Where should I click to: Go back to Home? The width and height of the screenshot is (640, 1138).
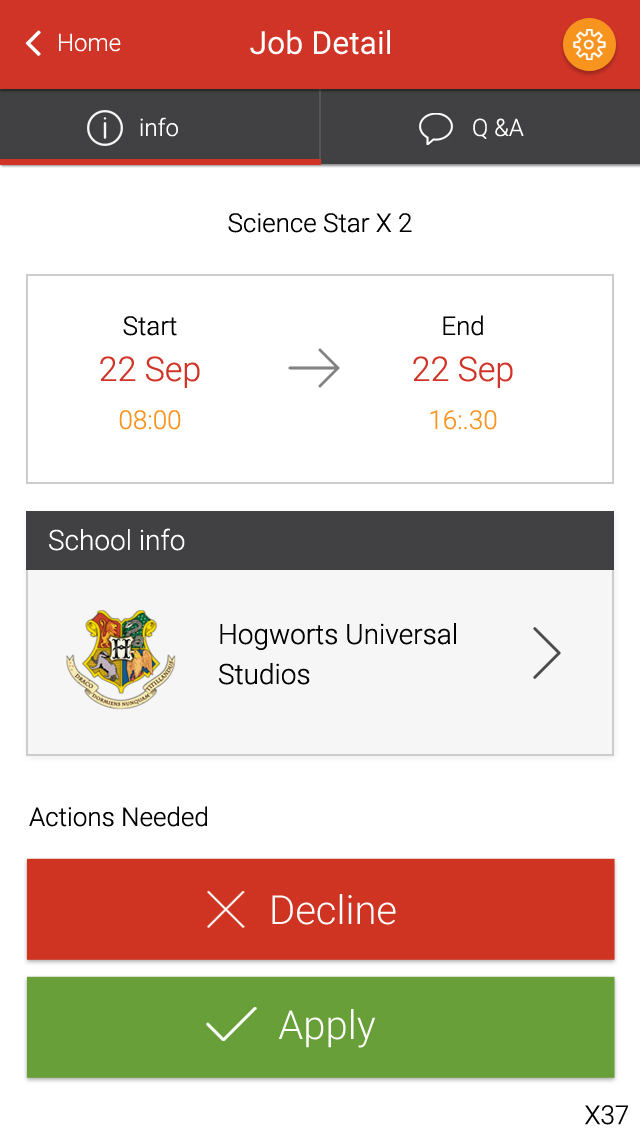[x=73, y=43]
